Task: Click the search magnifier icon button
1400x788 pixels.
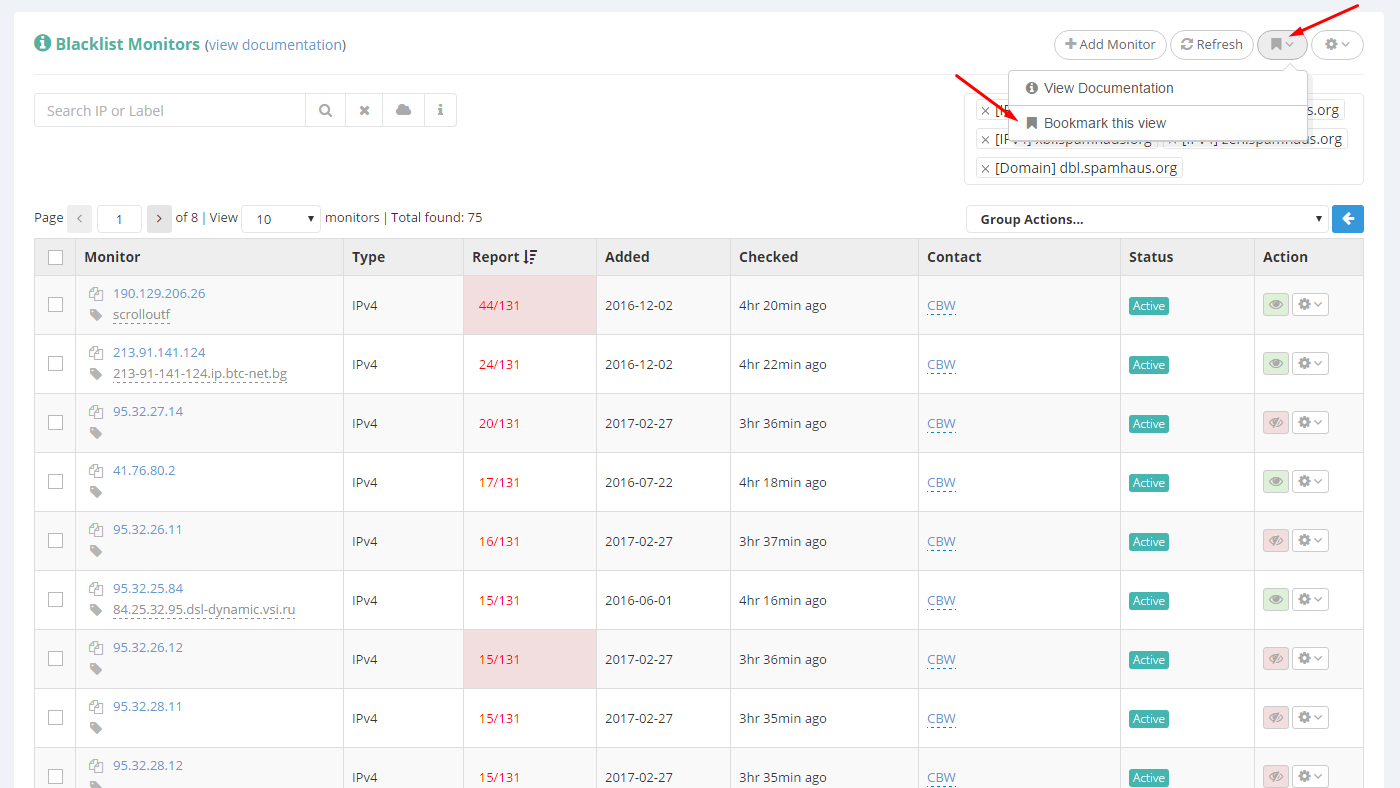Action: click(x=325, y=110)
